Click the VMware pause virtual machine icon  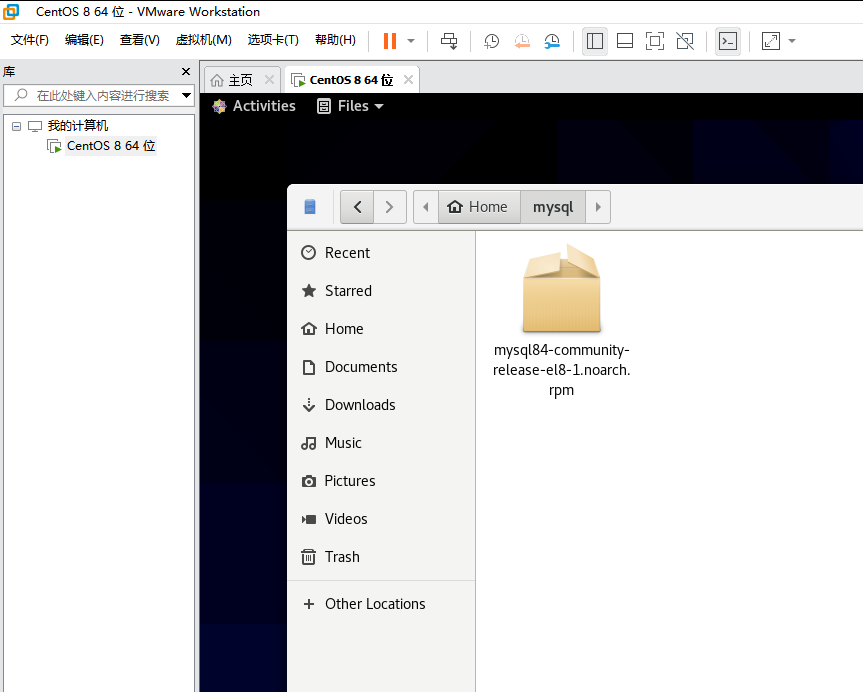coord(390,41)
